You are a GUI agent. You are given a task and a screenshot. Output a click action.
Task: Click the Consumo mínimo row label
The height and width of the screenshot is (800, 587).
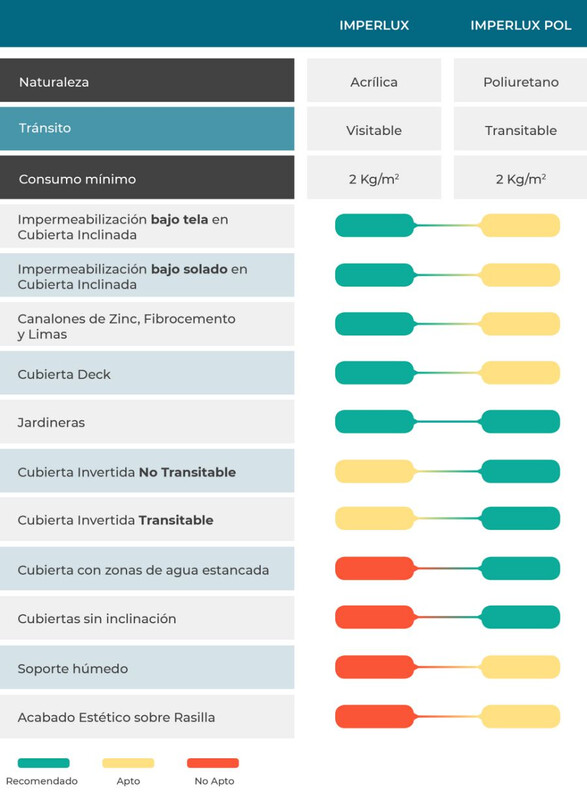(x=147, y=178)
